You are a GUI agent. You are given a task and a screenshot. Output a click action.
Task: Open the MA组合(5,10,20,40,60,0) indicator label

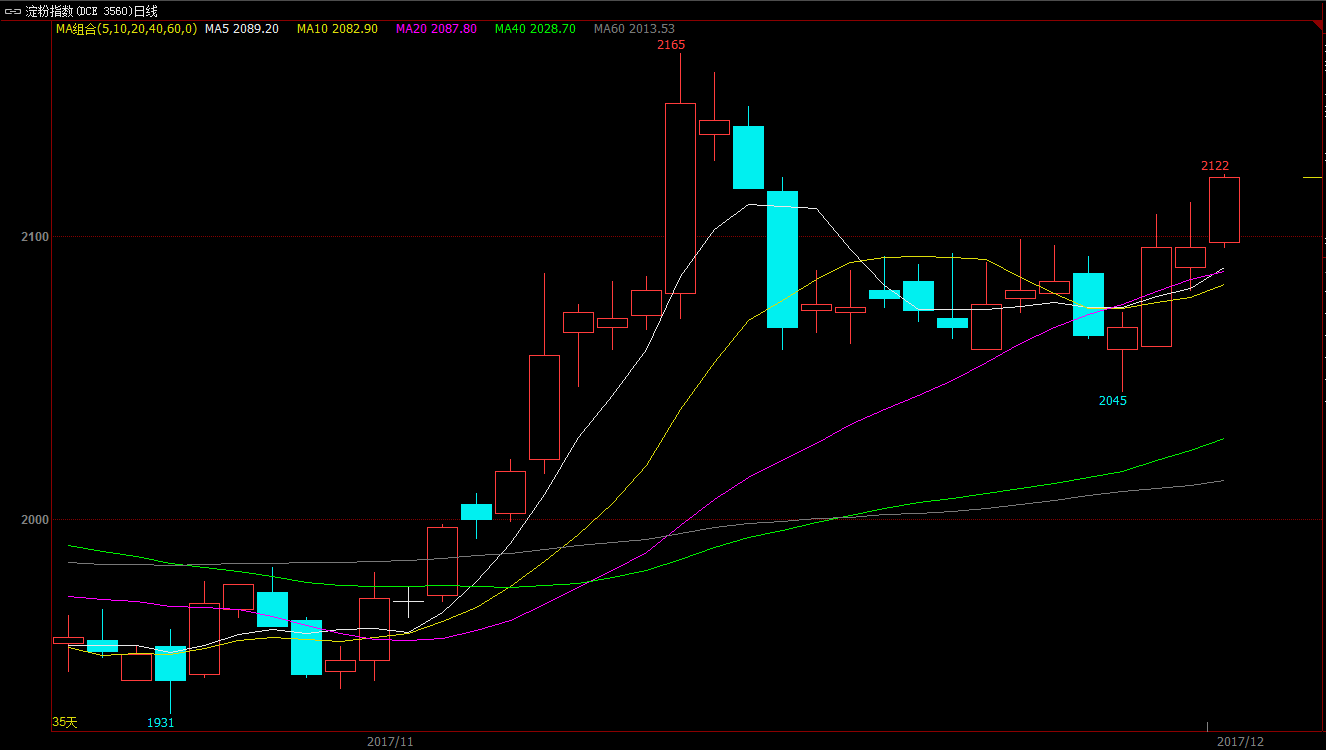click(126, 29)
